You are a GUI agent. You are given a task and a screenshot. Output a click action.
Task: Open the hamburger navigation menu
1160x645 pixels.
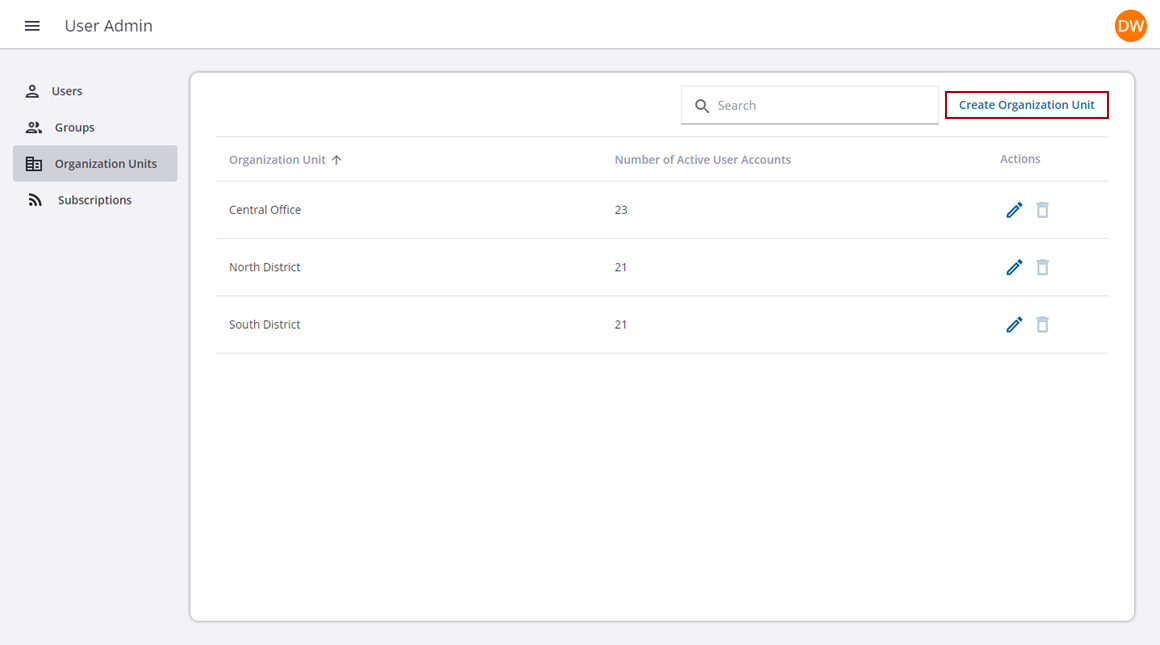click(x=32, y=26)
